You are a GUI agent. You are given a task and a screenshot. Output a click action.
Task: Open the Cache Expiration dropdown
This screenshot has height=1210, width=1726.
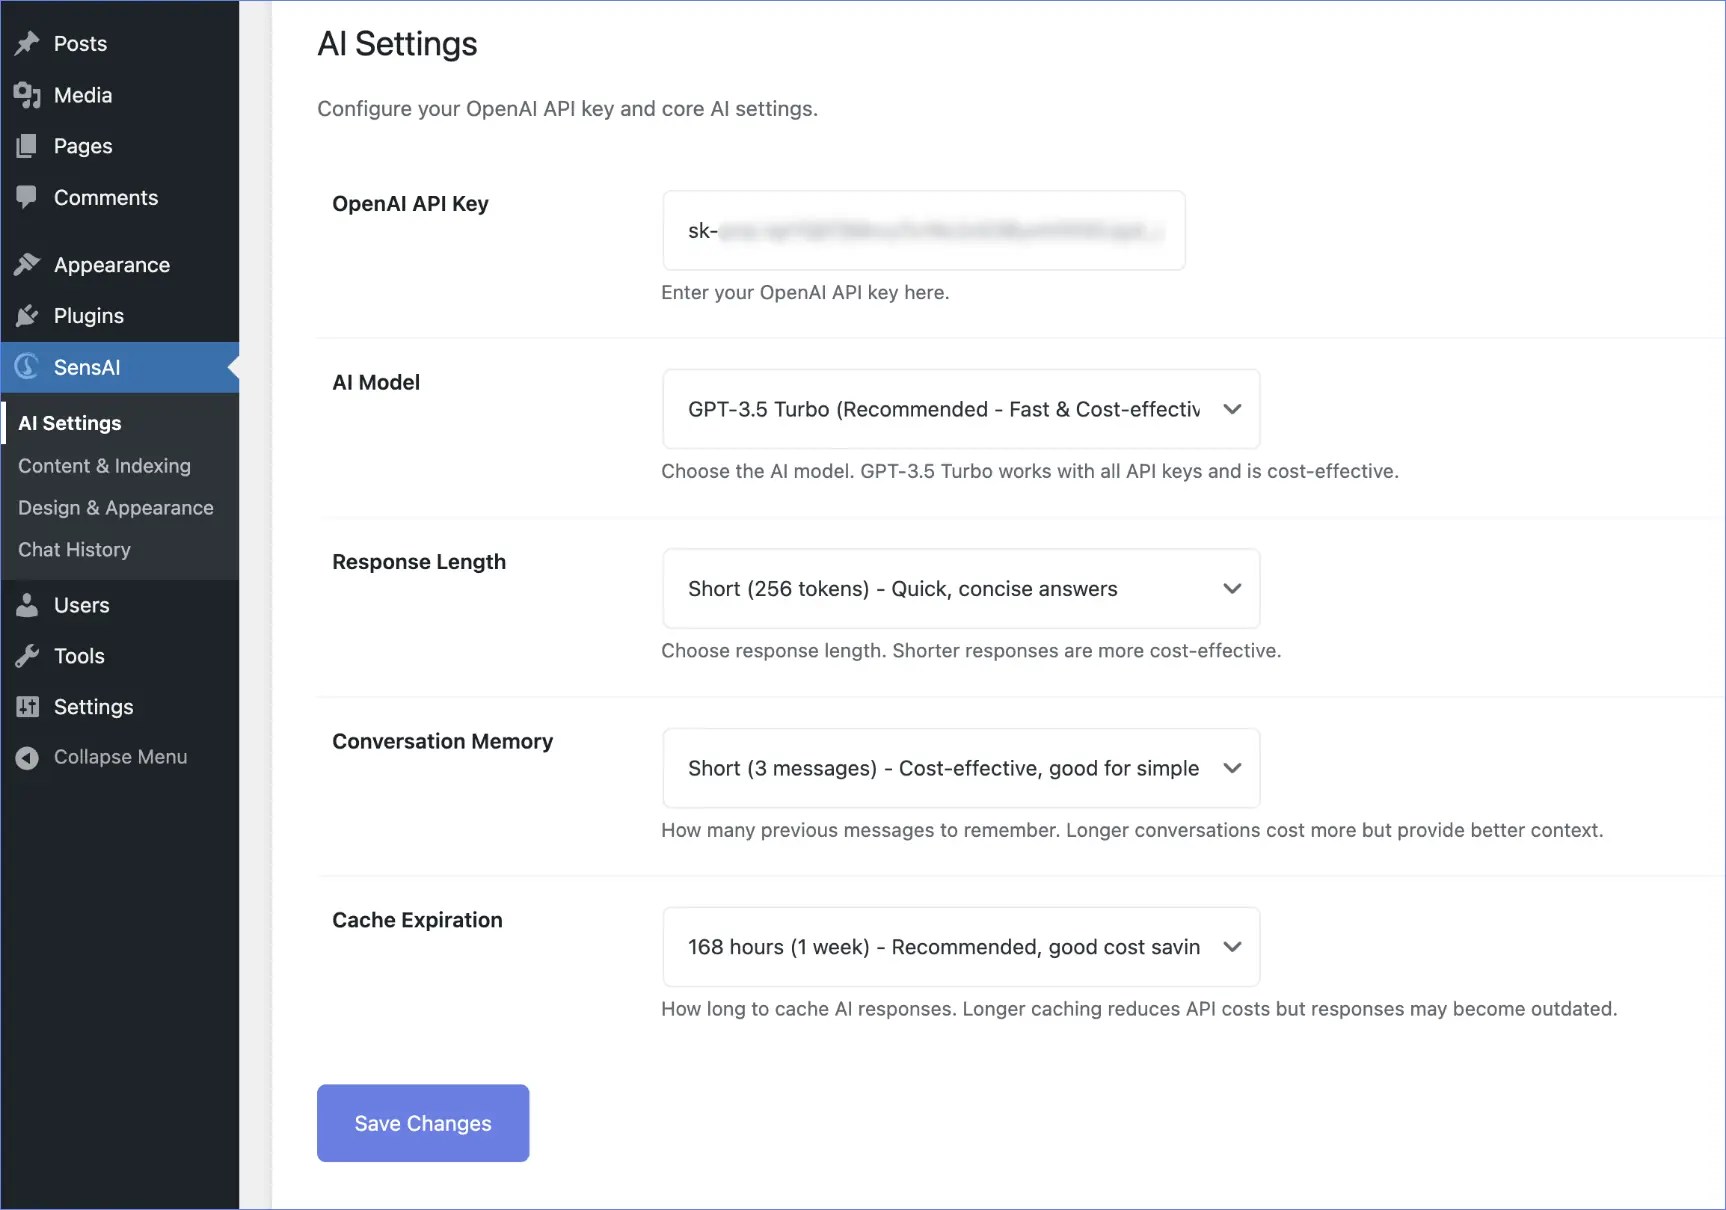961,947
